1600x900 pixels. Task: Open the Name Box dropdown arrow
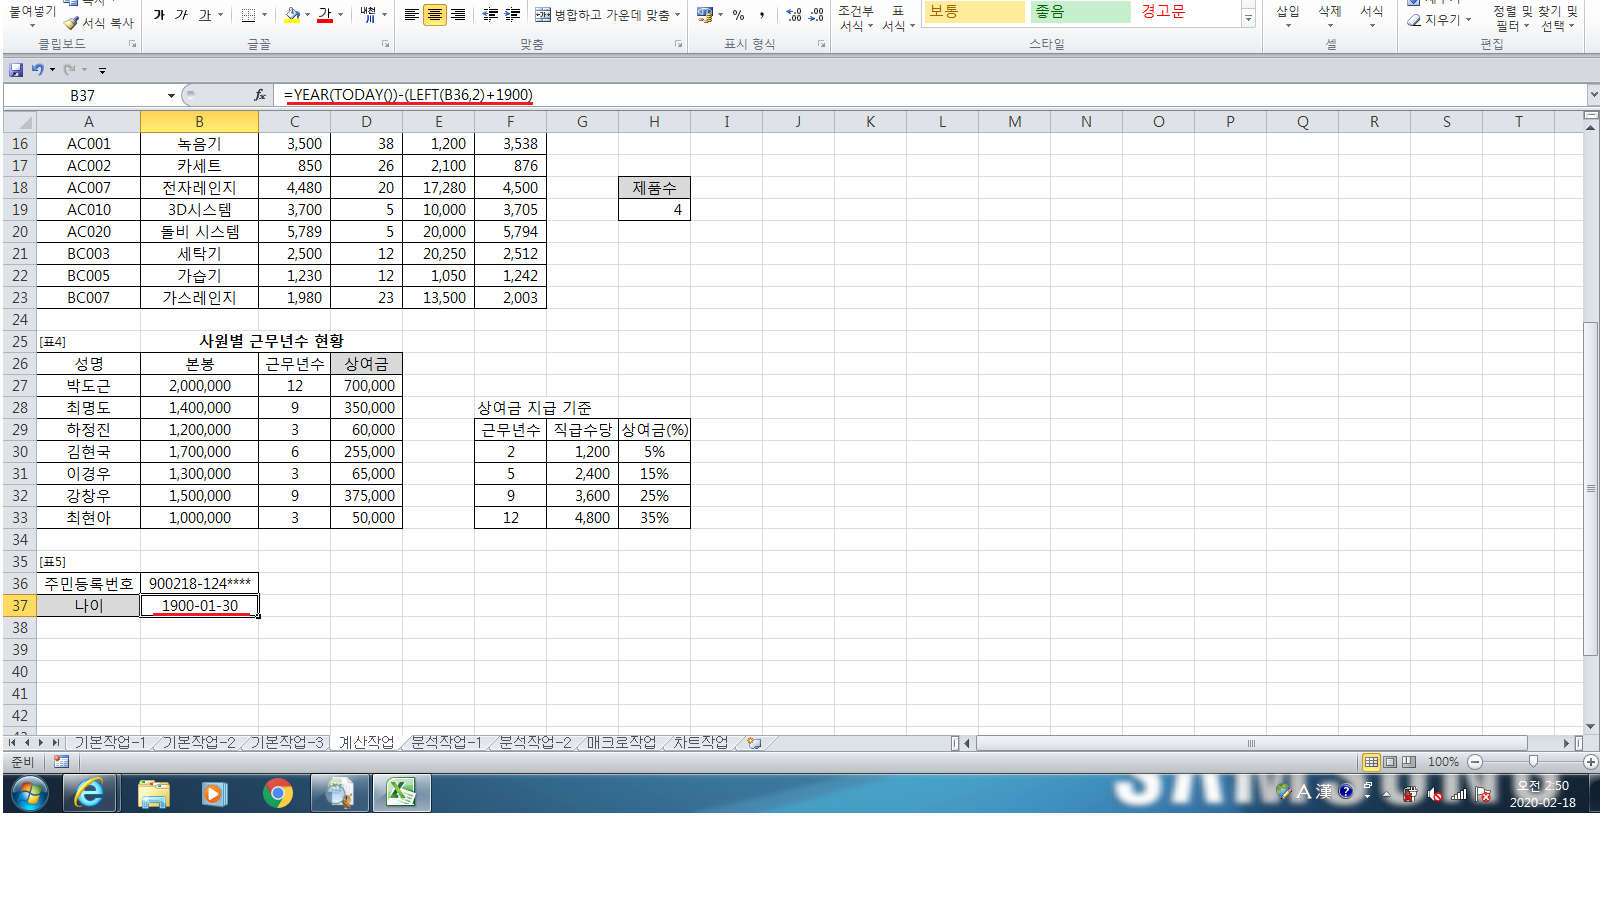click(171, 96)
